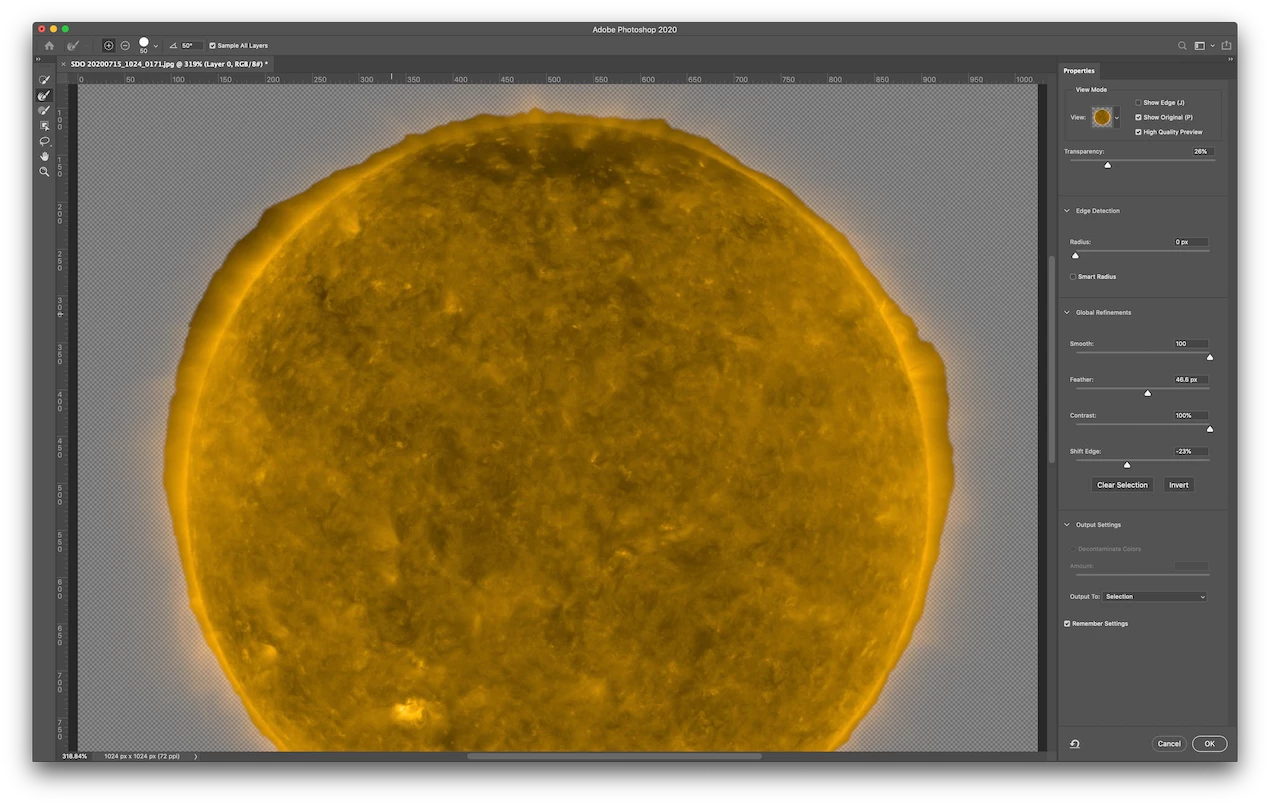Uncheck Show Original (P)

(x=1139, y=117)
